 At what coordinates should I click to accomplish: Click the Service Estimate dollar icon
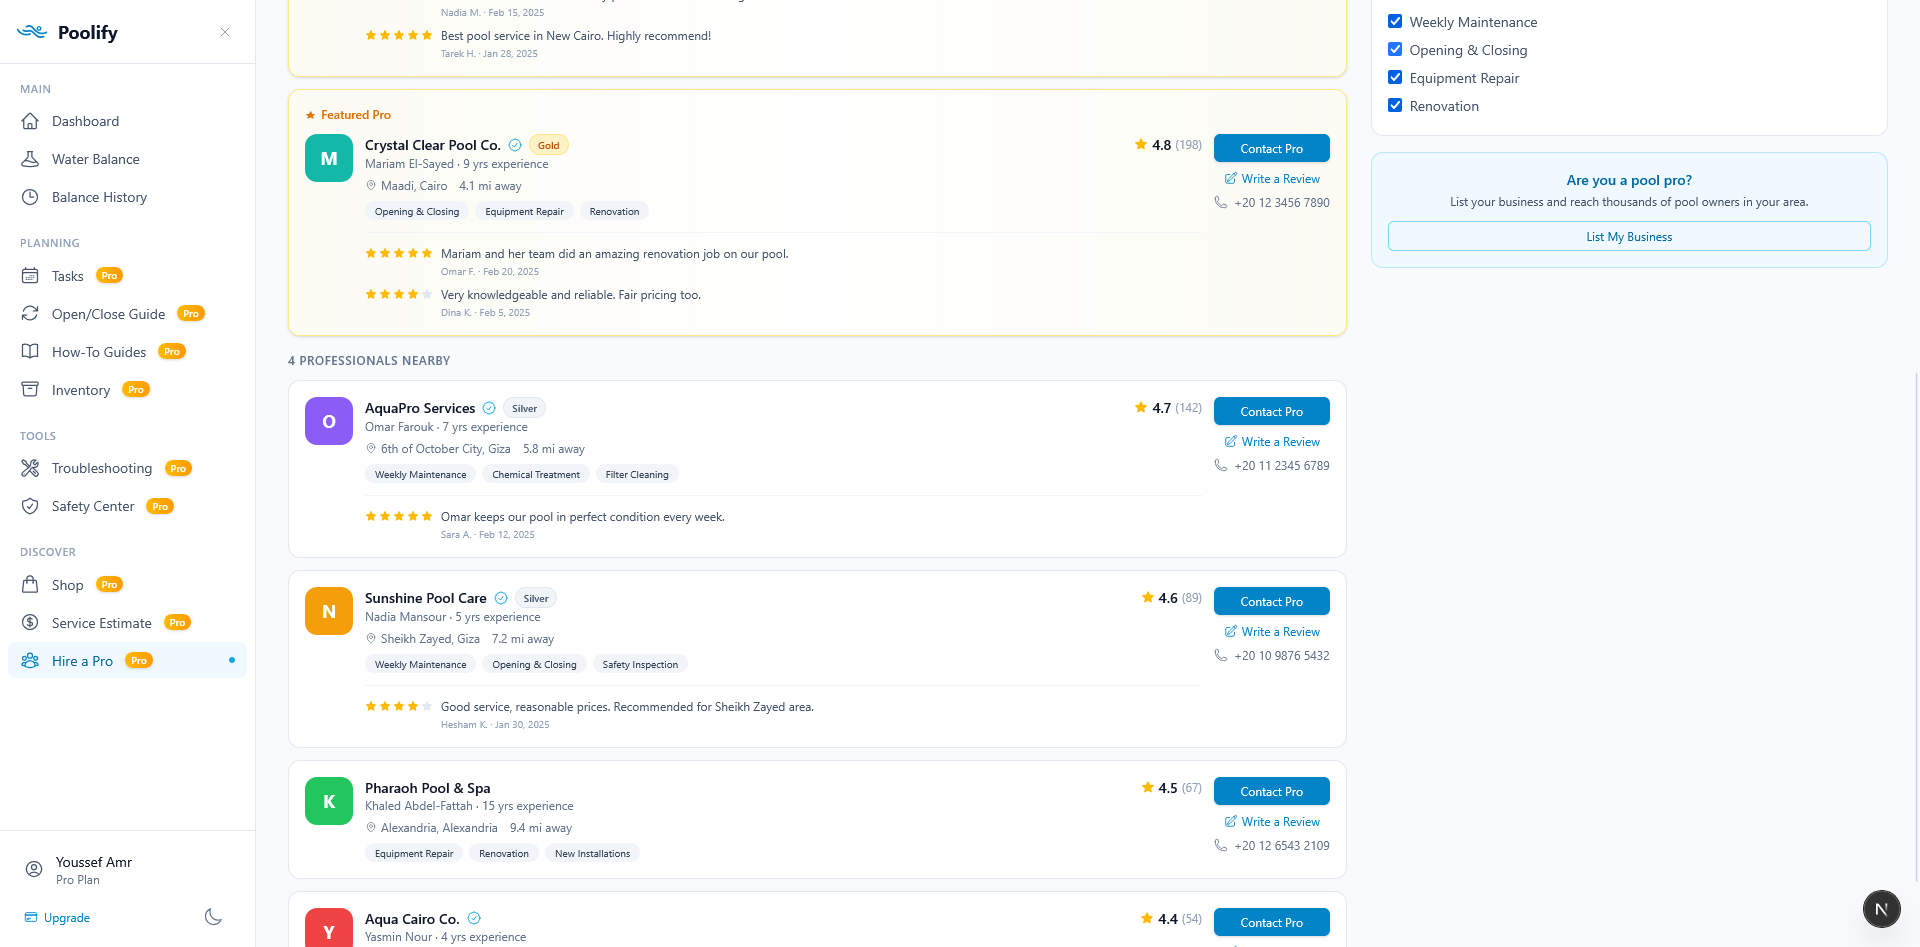point(30,623)
